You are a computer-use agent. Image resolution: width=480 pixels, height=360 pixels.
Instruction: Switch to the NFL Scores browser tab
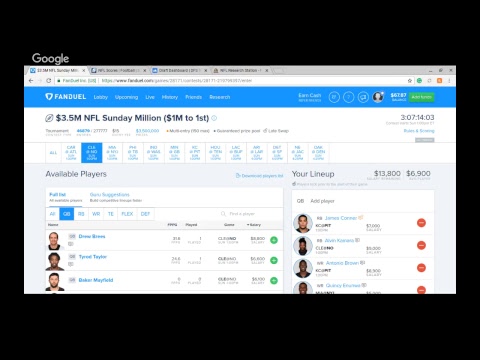pos(119,71)
